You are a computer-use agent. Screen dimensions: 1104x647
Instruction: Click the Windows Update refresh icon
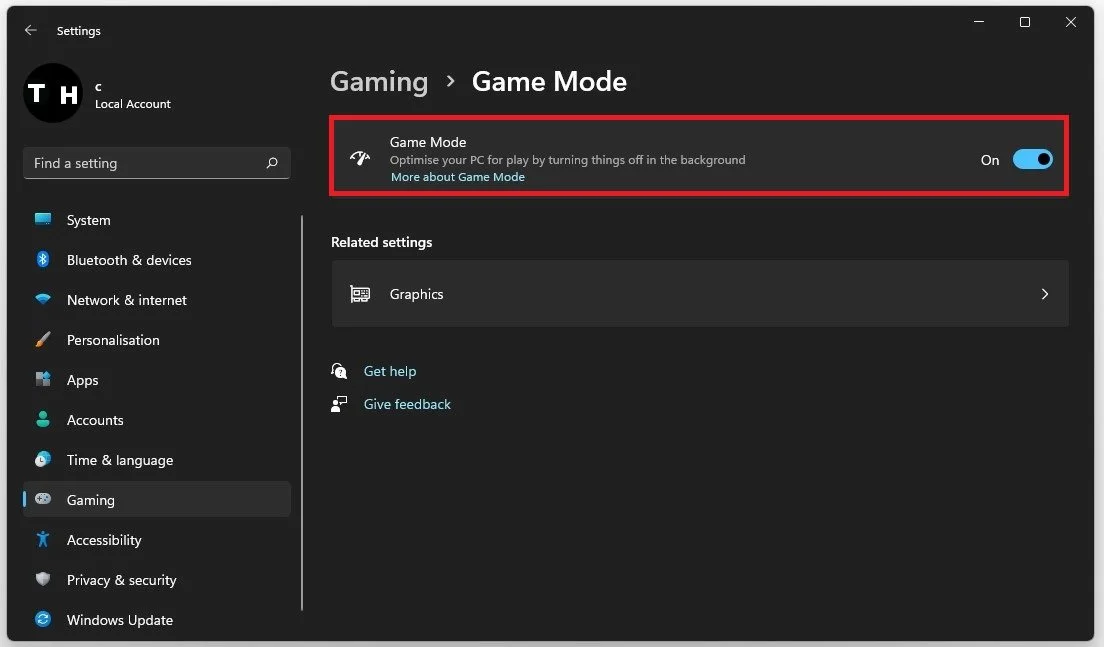[x=43, y=620]
